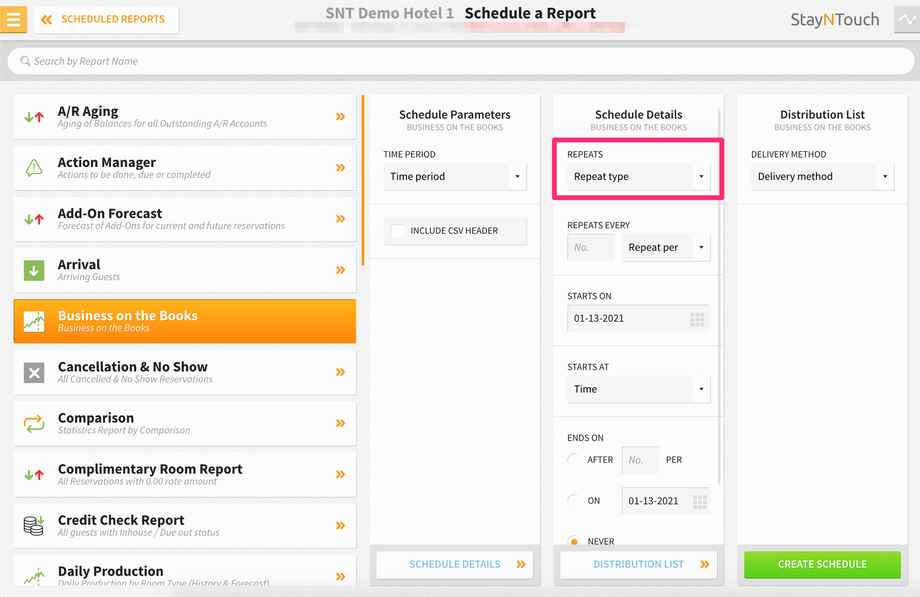
Task: Select the Action Manager report
Action: (x=185, y=168)
